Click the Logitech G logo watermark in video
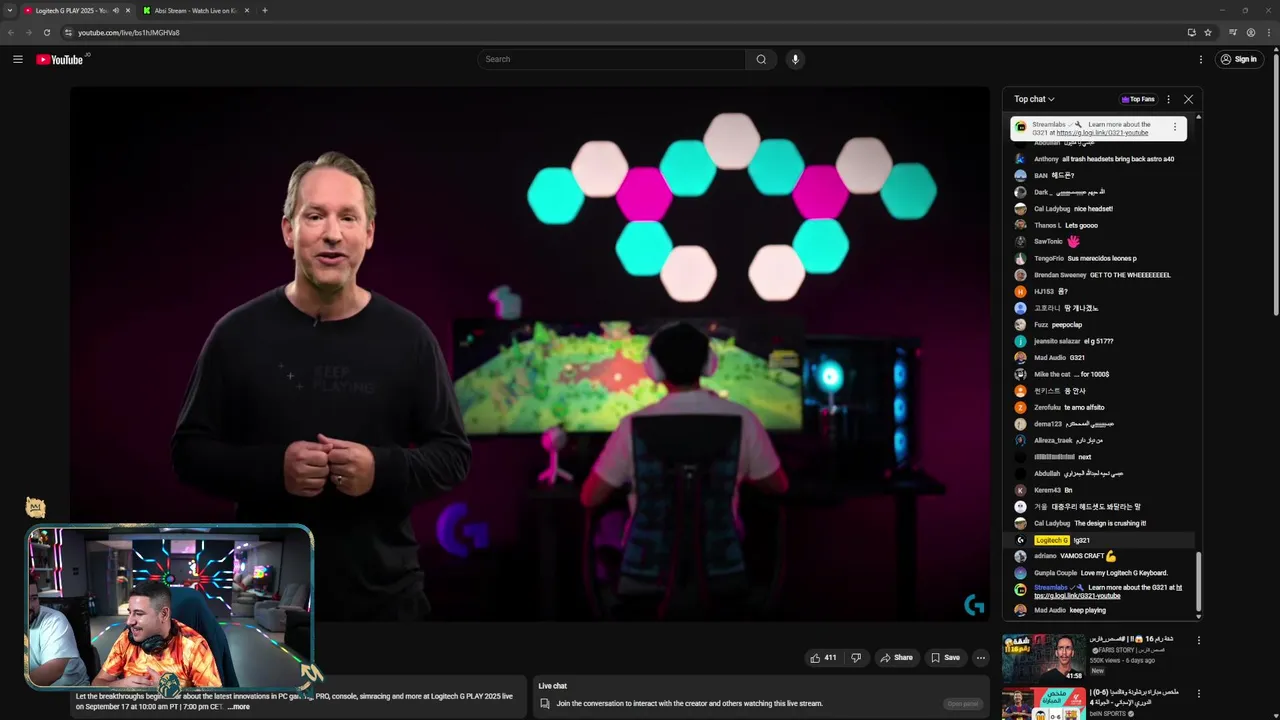The width and height of the screenshot is (1280, 720). (x=974, y=605)
